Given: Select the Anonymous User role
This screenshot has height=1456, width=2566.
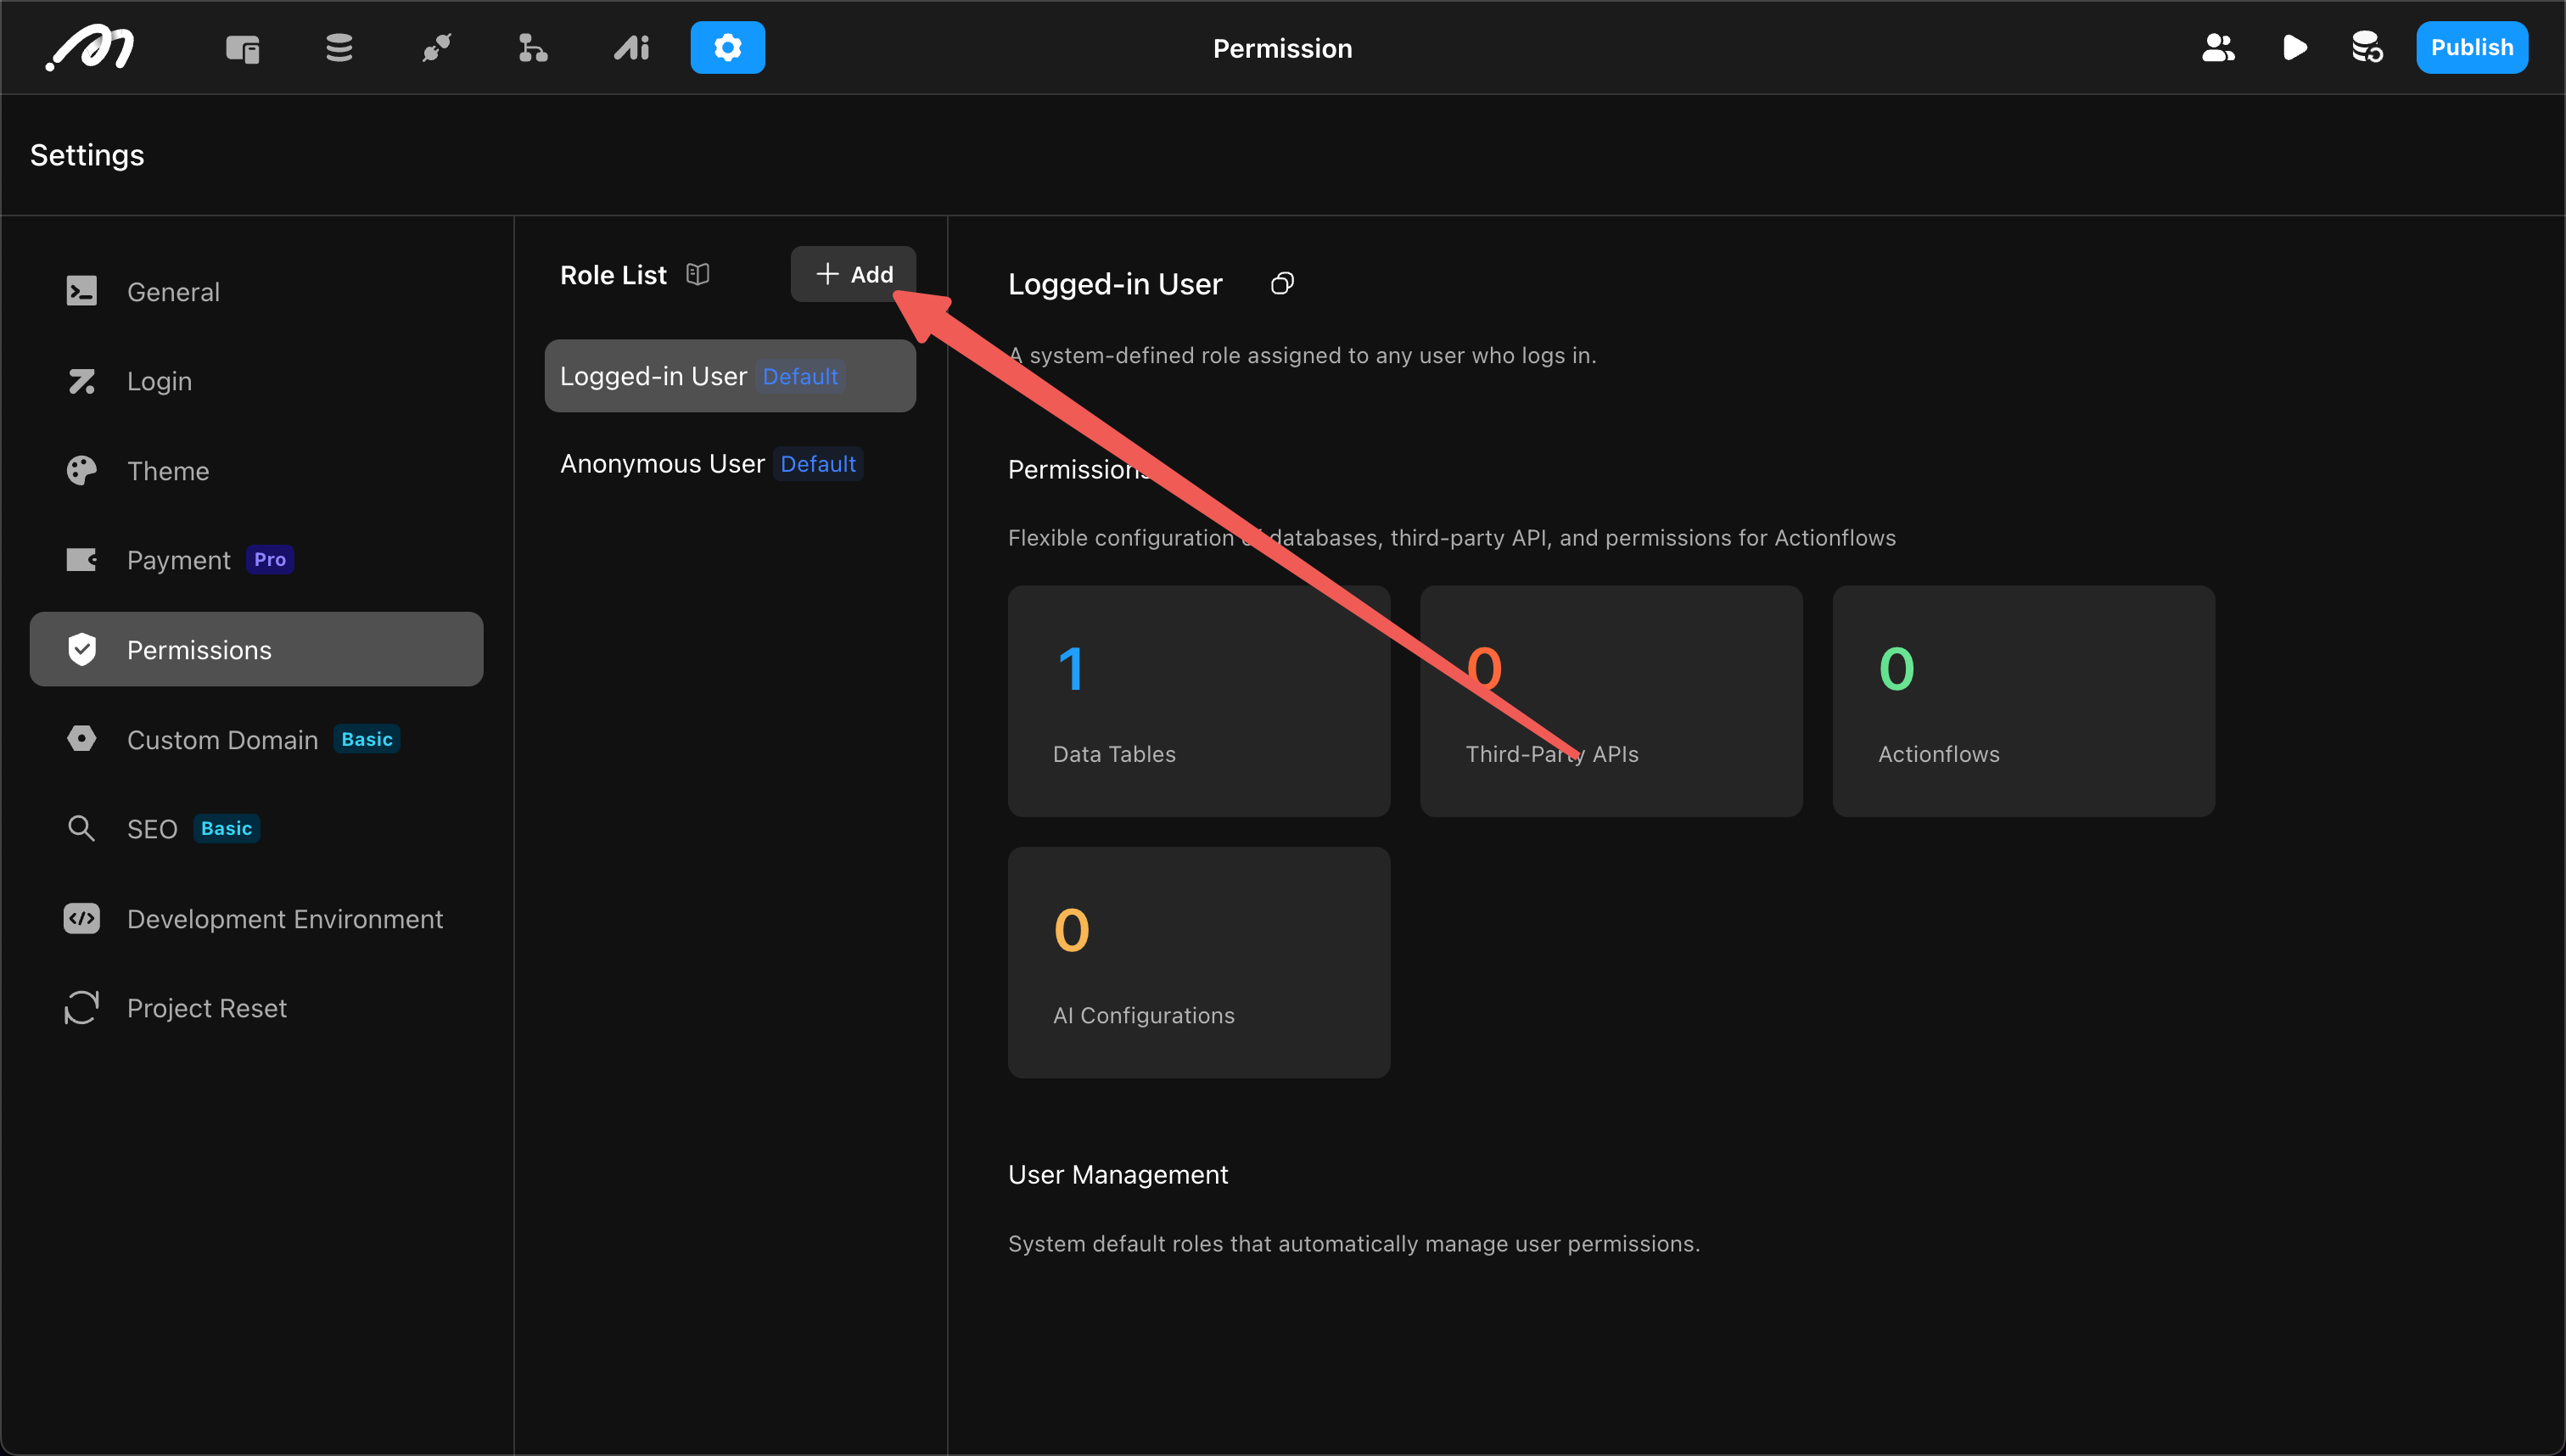Looking at the screenshot, I should [x=730, y=464].
